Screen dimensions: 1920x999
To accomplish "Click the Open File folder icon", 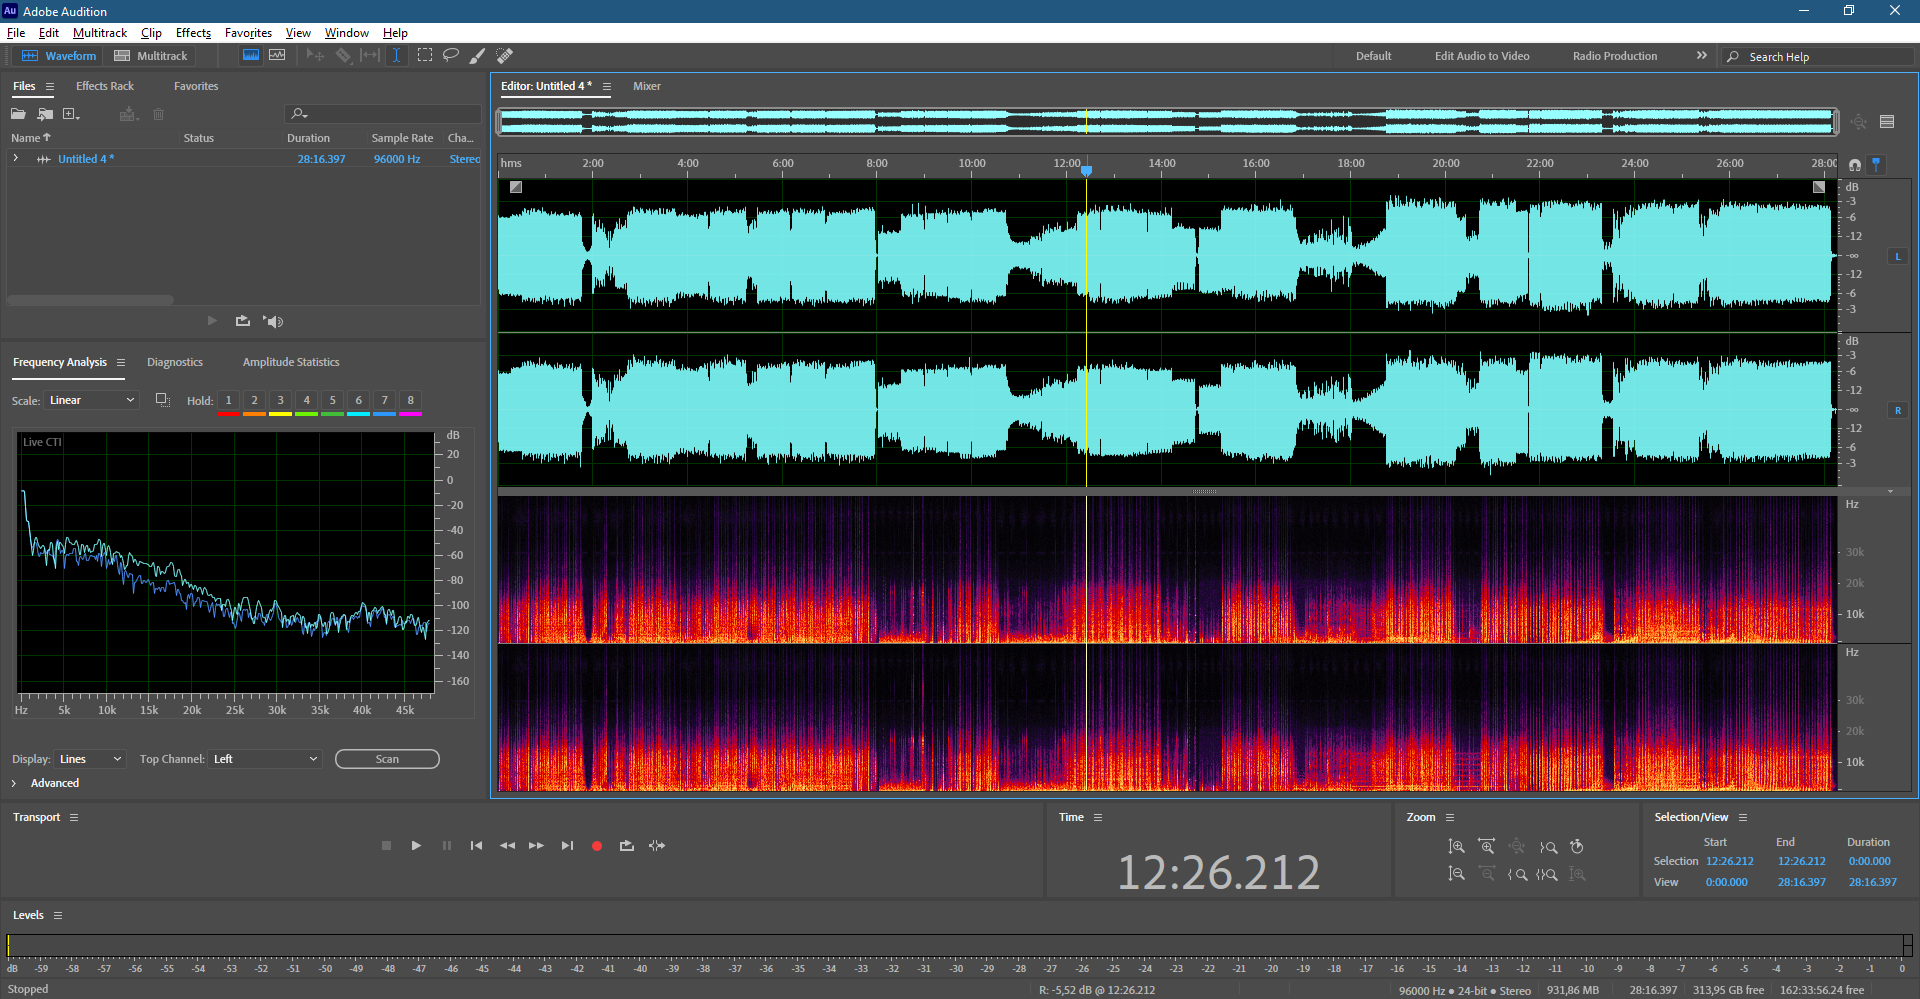I will click(x=18, y=114).
